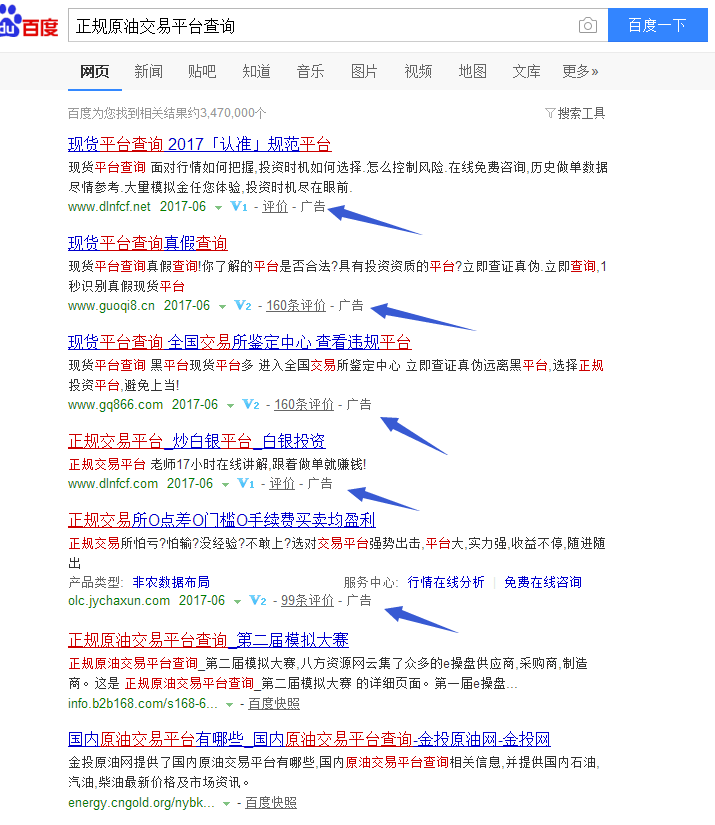Click 160条评价 link for www.gq866.com
The image size is (715, 825).
304,404
